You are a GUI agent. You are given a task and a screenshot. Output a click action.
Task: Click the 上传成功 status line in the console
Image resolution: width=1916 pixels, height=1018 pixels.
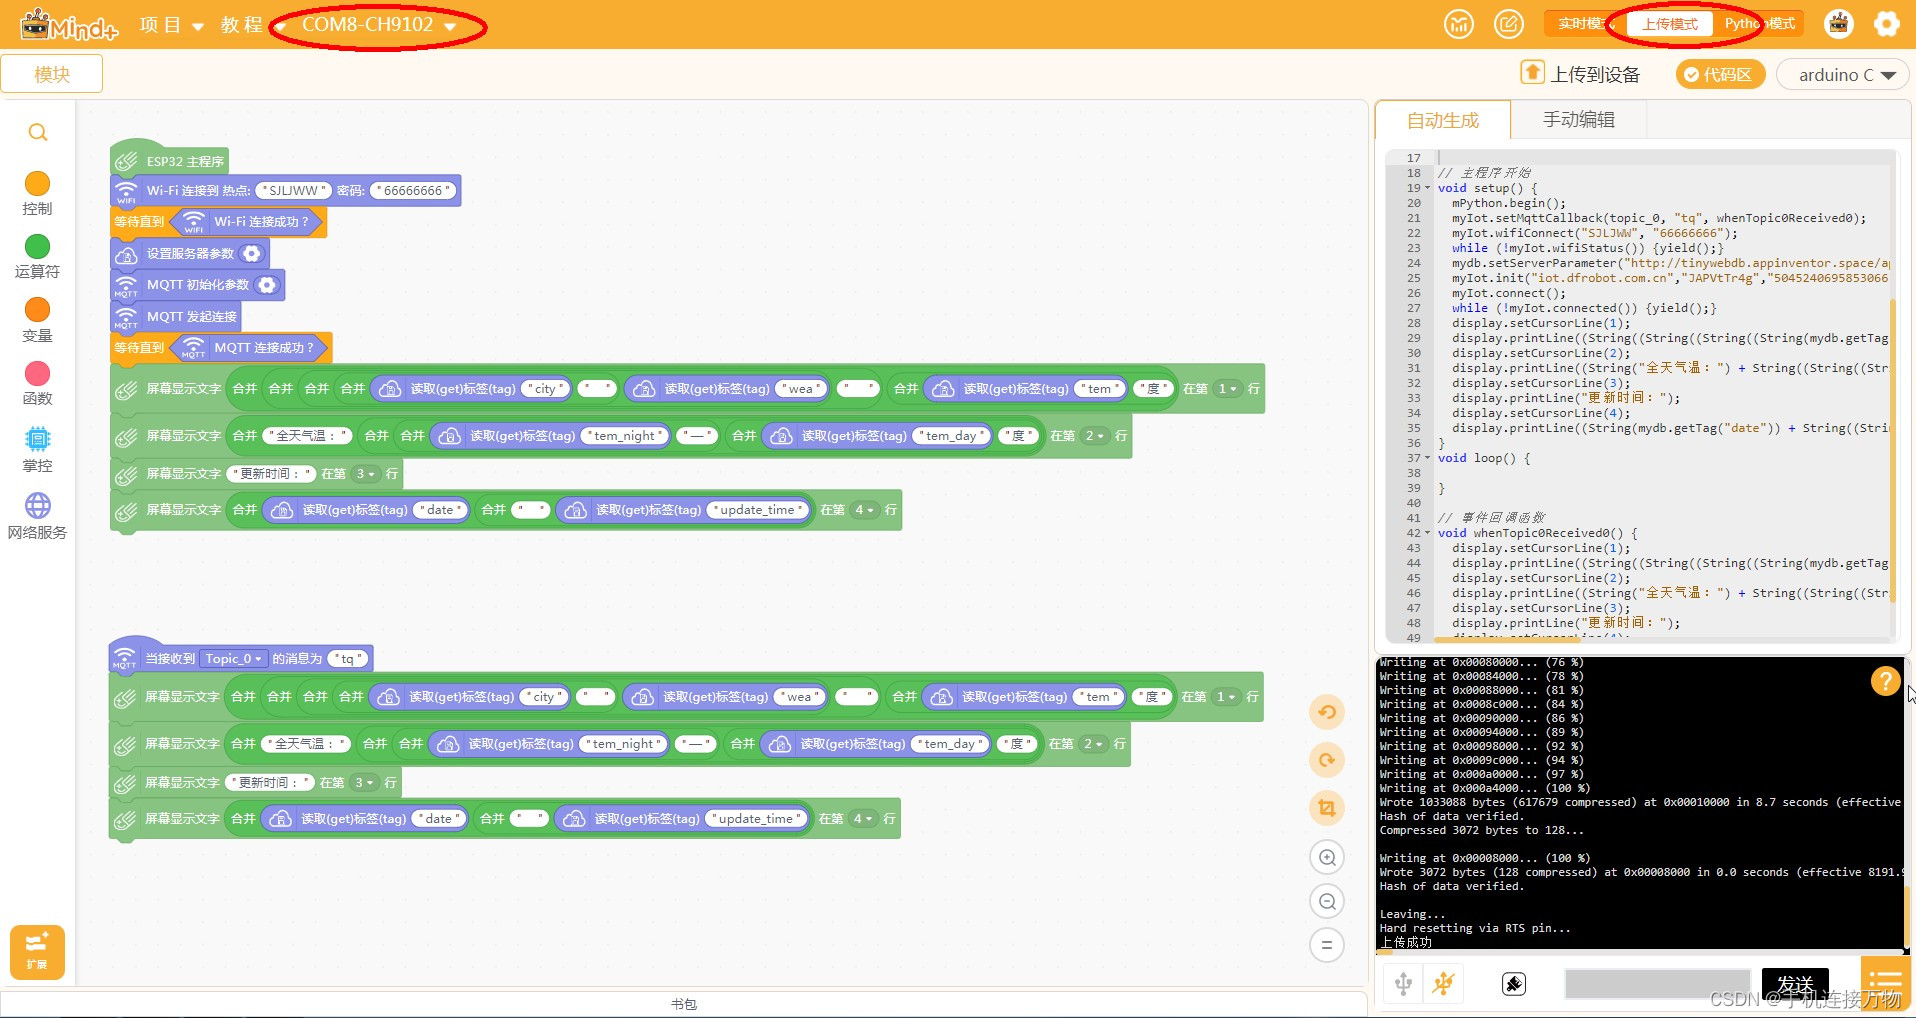pos(1406,942)
